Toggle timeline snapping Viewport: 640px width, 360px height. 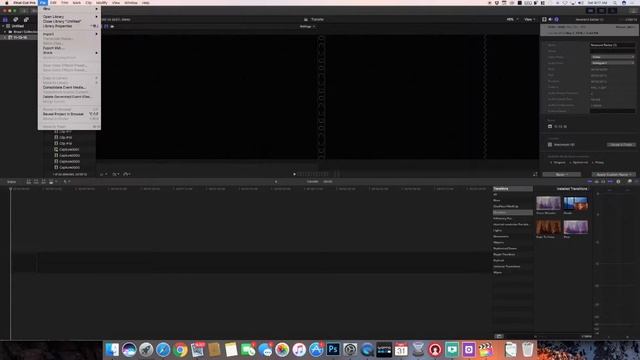click(610, 182)
